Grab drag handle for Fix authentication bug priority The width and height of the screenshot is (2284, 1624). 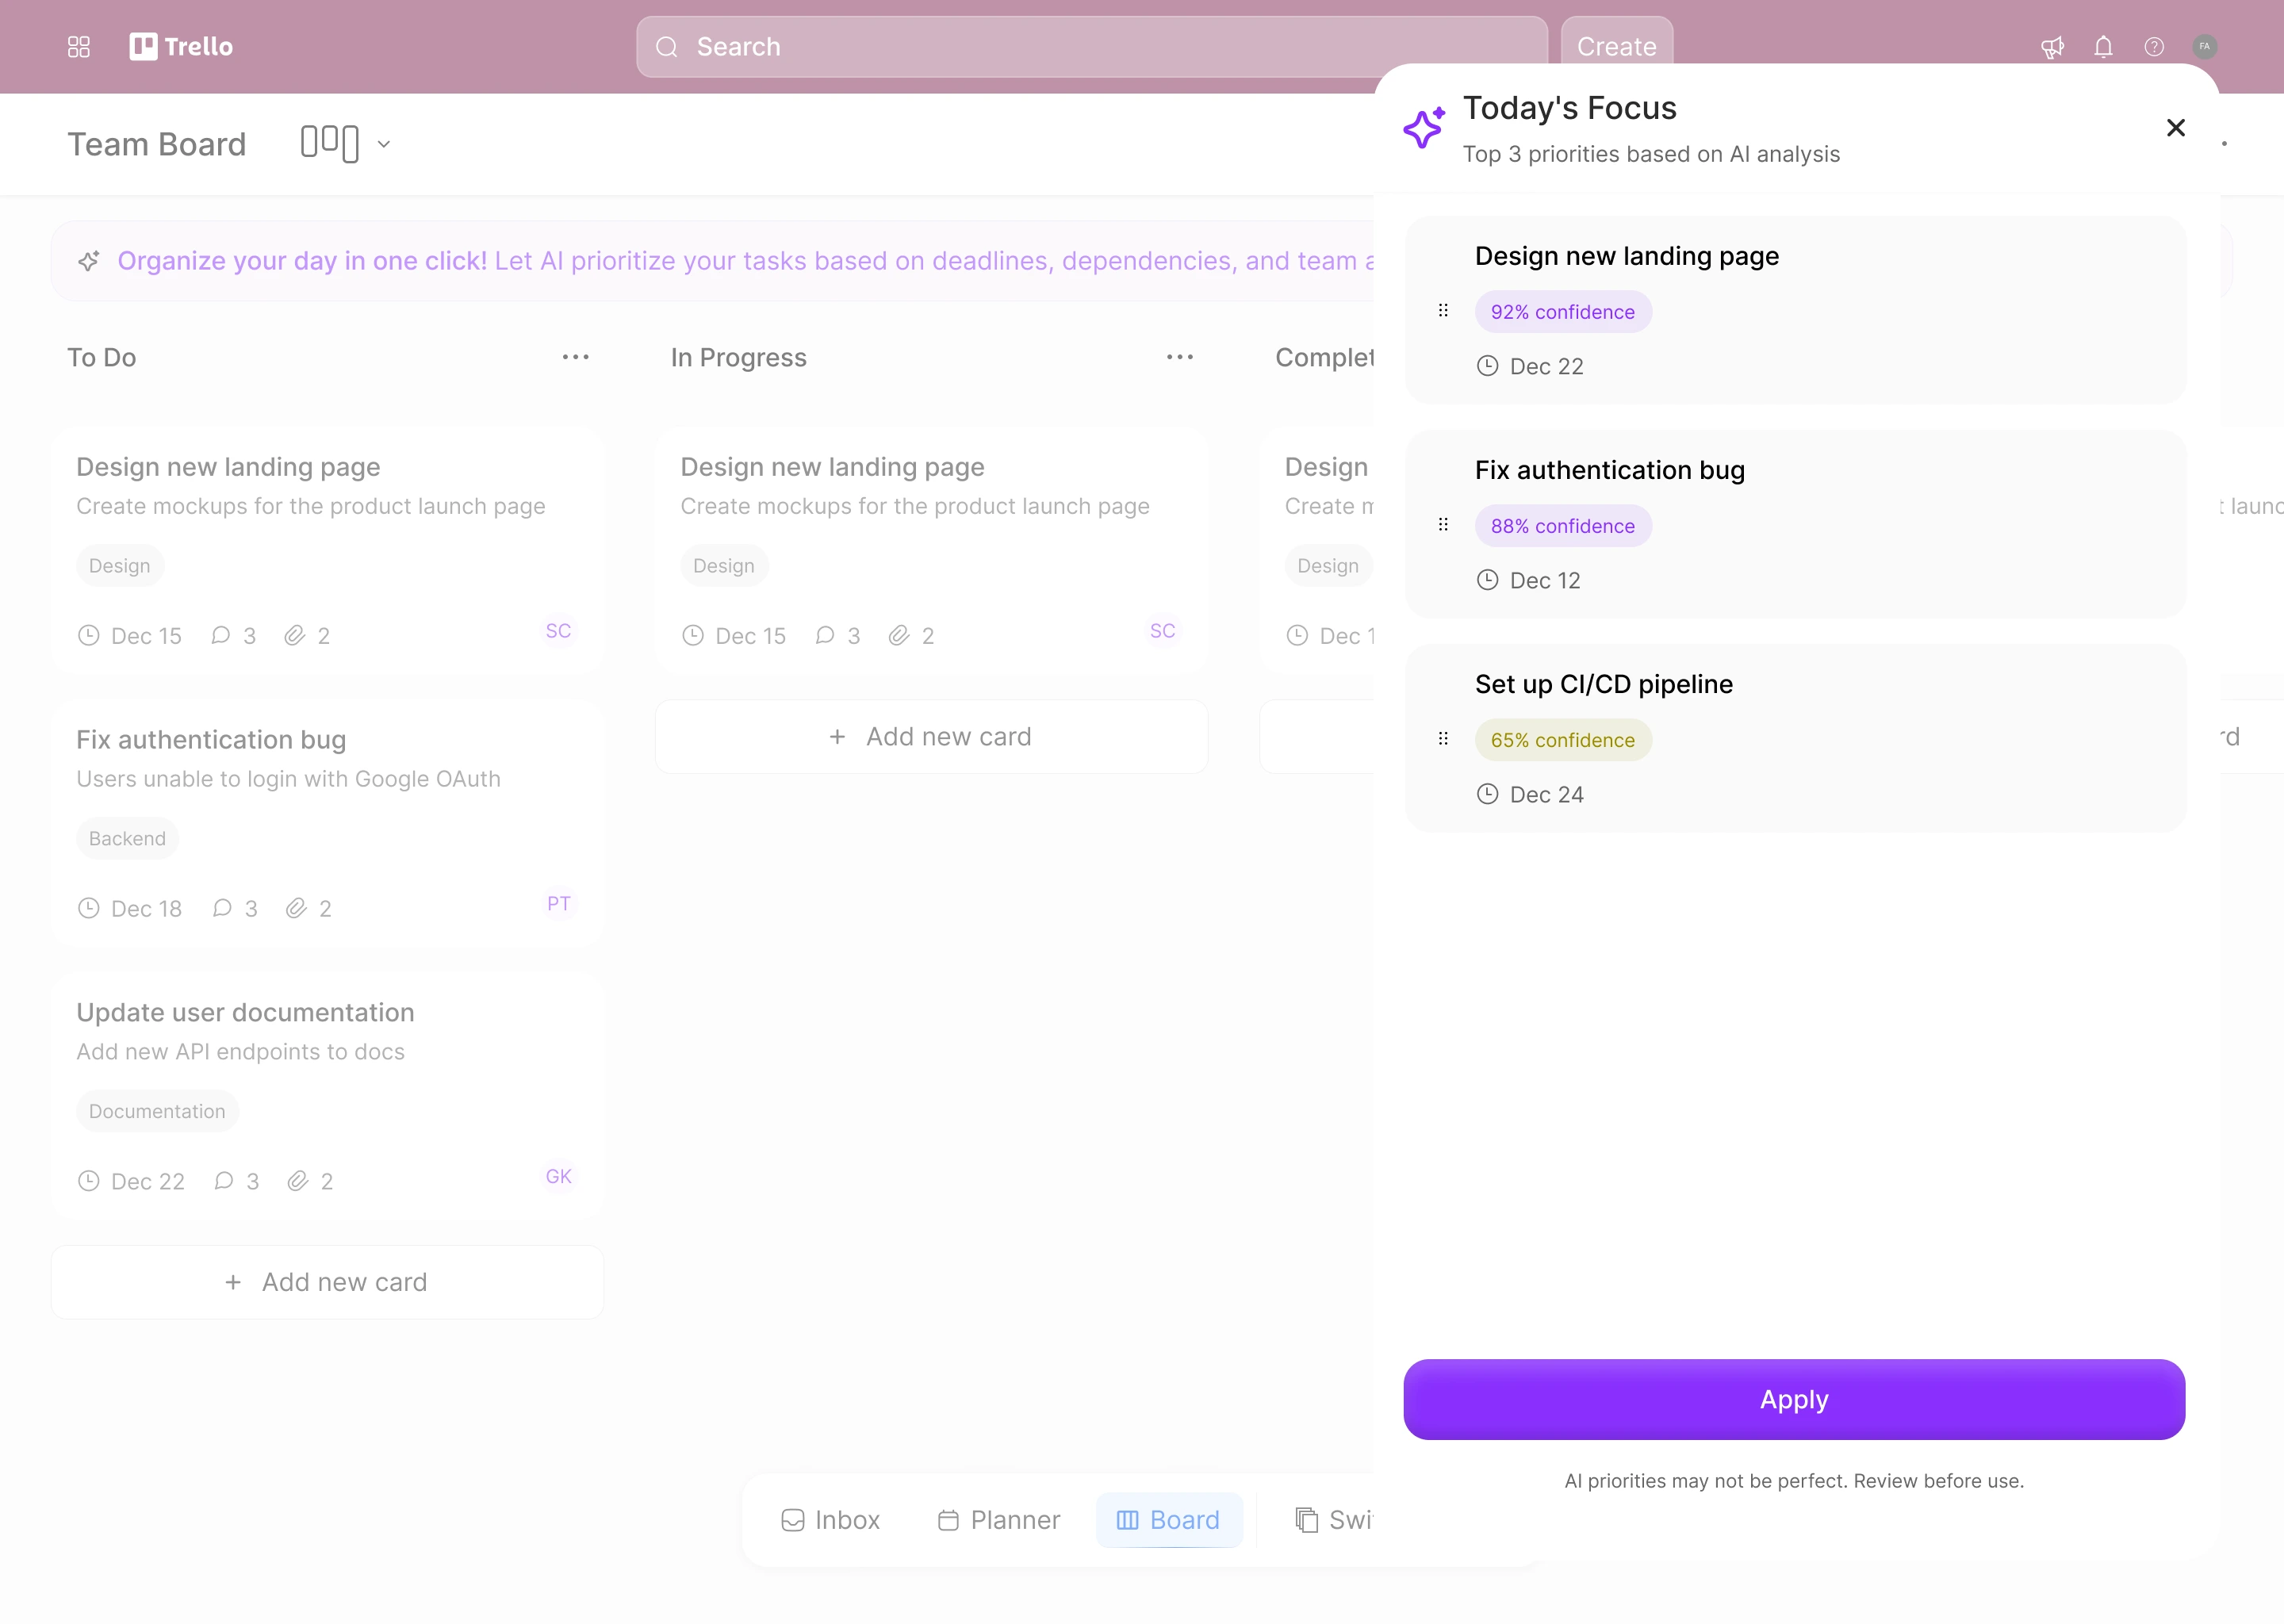coord(1443,525)
